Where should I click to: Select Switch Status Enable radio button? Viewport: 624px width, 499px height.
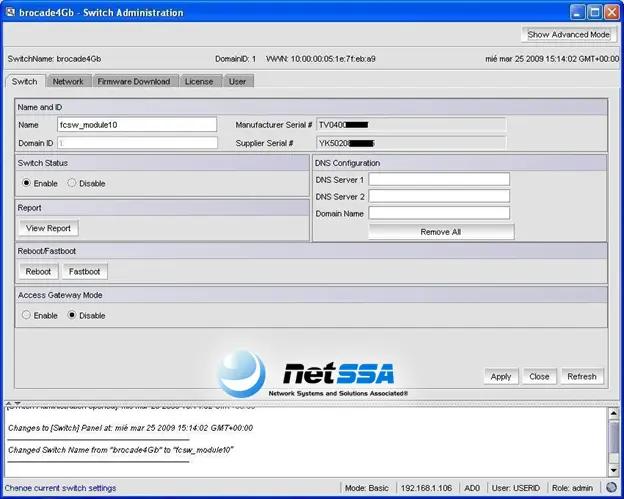[x=26, y=183]
